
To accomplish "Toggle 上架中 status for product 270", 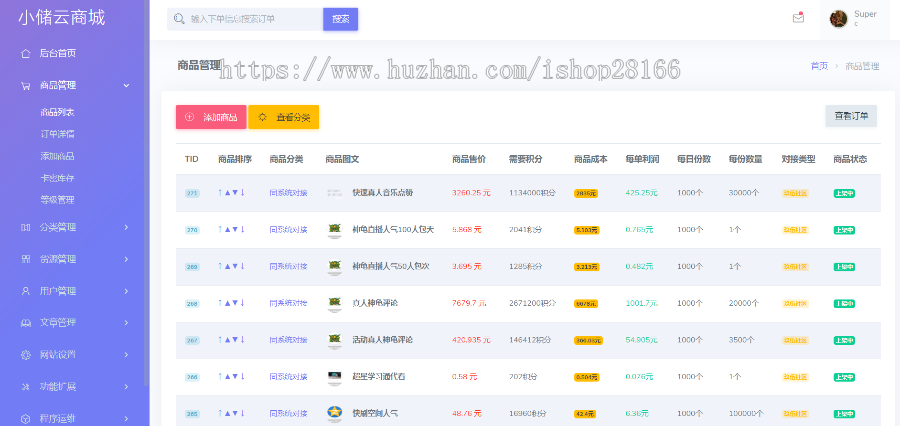I will (844, 230).
